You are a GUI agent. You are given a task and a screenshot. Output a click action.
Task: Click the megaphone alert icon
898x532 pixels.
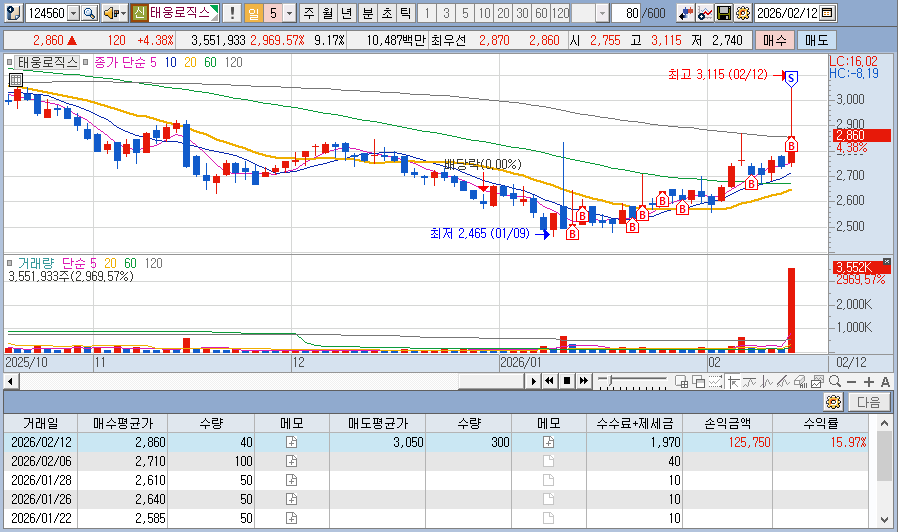click(111, 13)
